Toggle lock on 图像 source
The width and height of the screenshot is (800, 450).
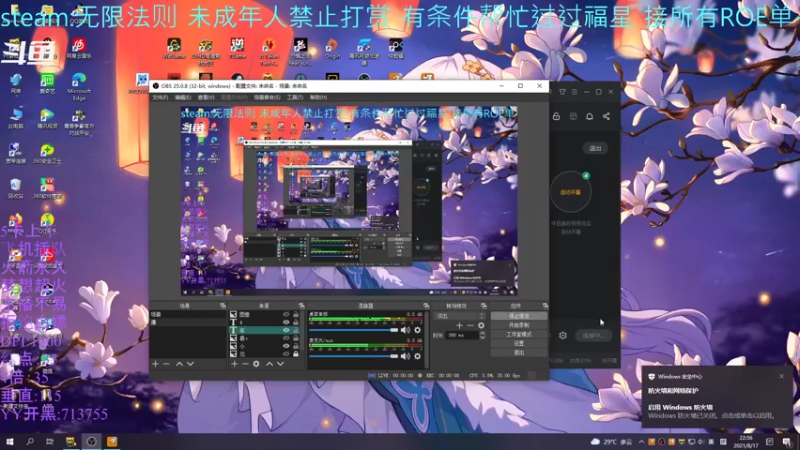(296, 315)
